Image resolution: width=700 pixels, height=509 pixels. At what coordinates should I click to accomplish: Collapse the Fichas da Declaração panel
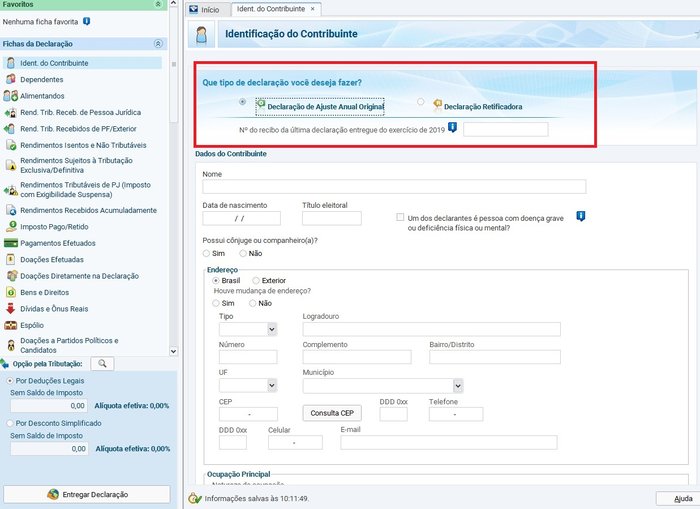click(157, 44)
